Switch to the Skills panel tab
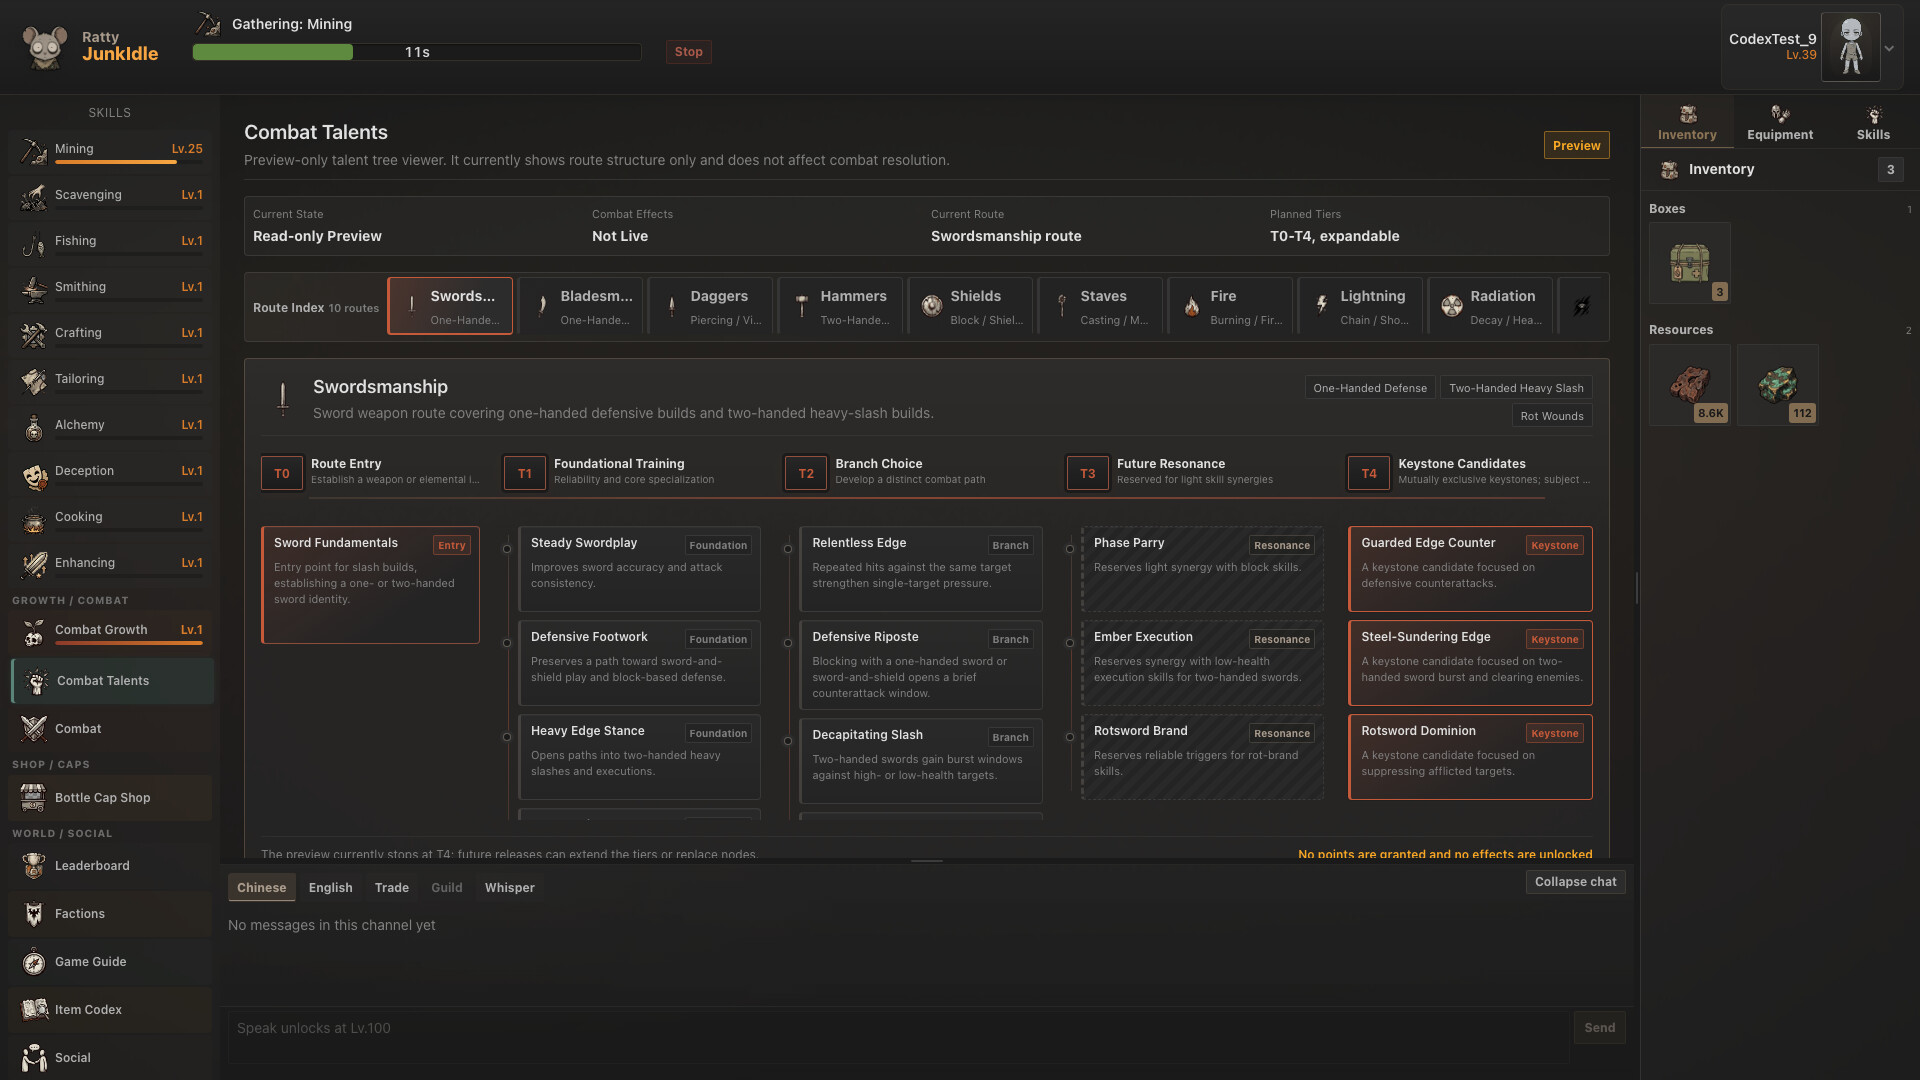The height and width of the screenshot is (1080, 1920). (x=1873, y=123)
